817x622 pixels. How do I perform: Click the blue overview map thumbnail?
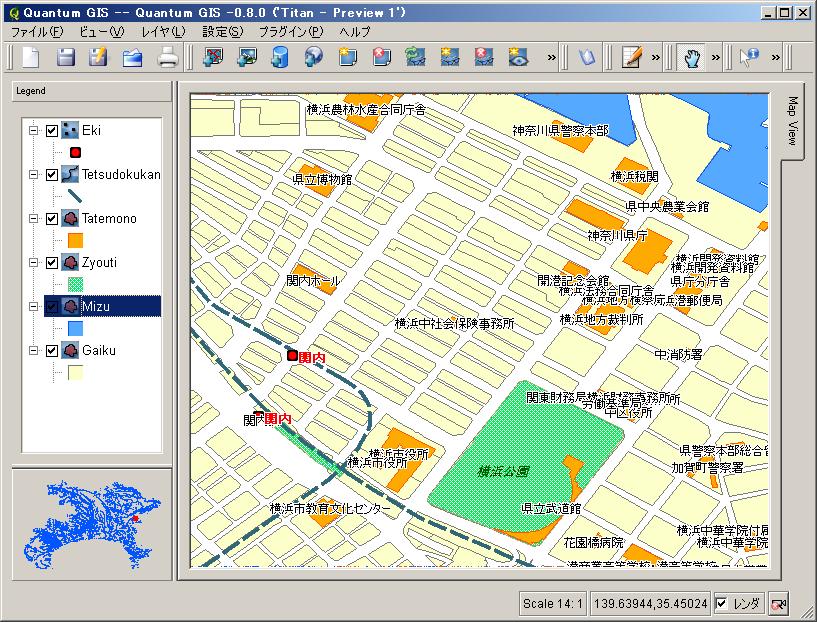click(92, 524)
